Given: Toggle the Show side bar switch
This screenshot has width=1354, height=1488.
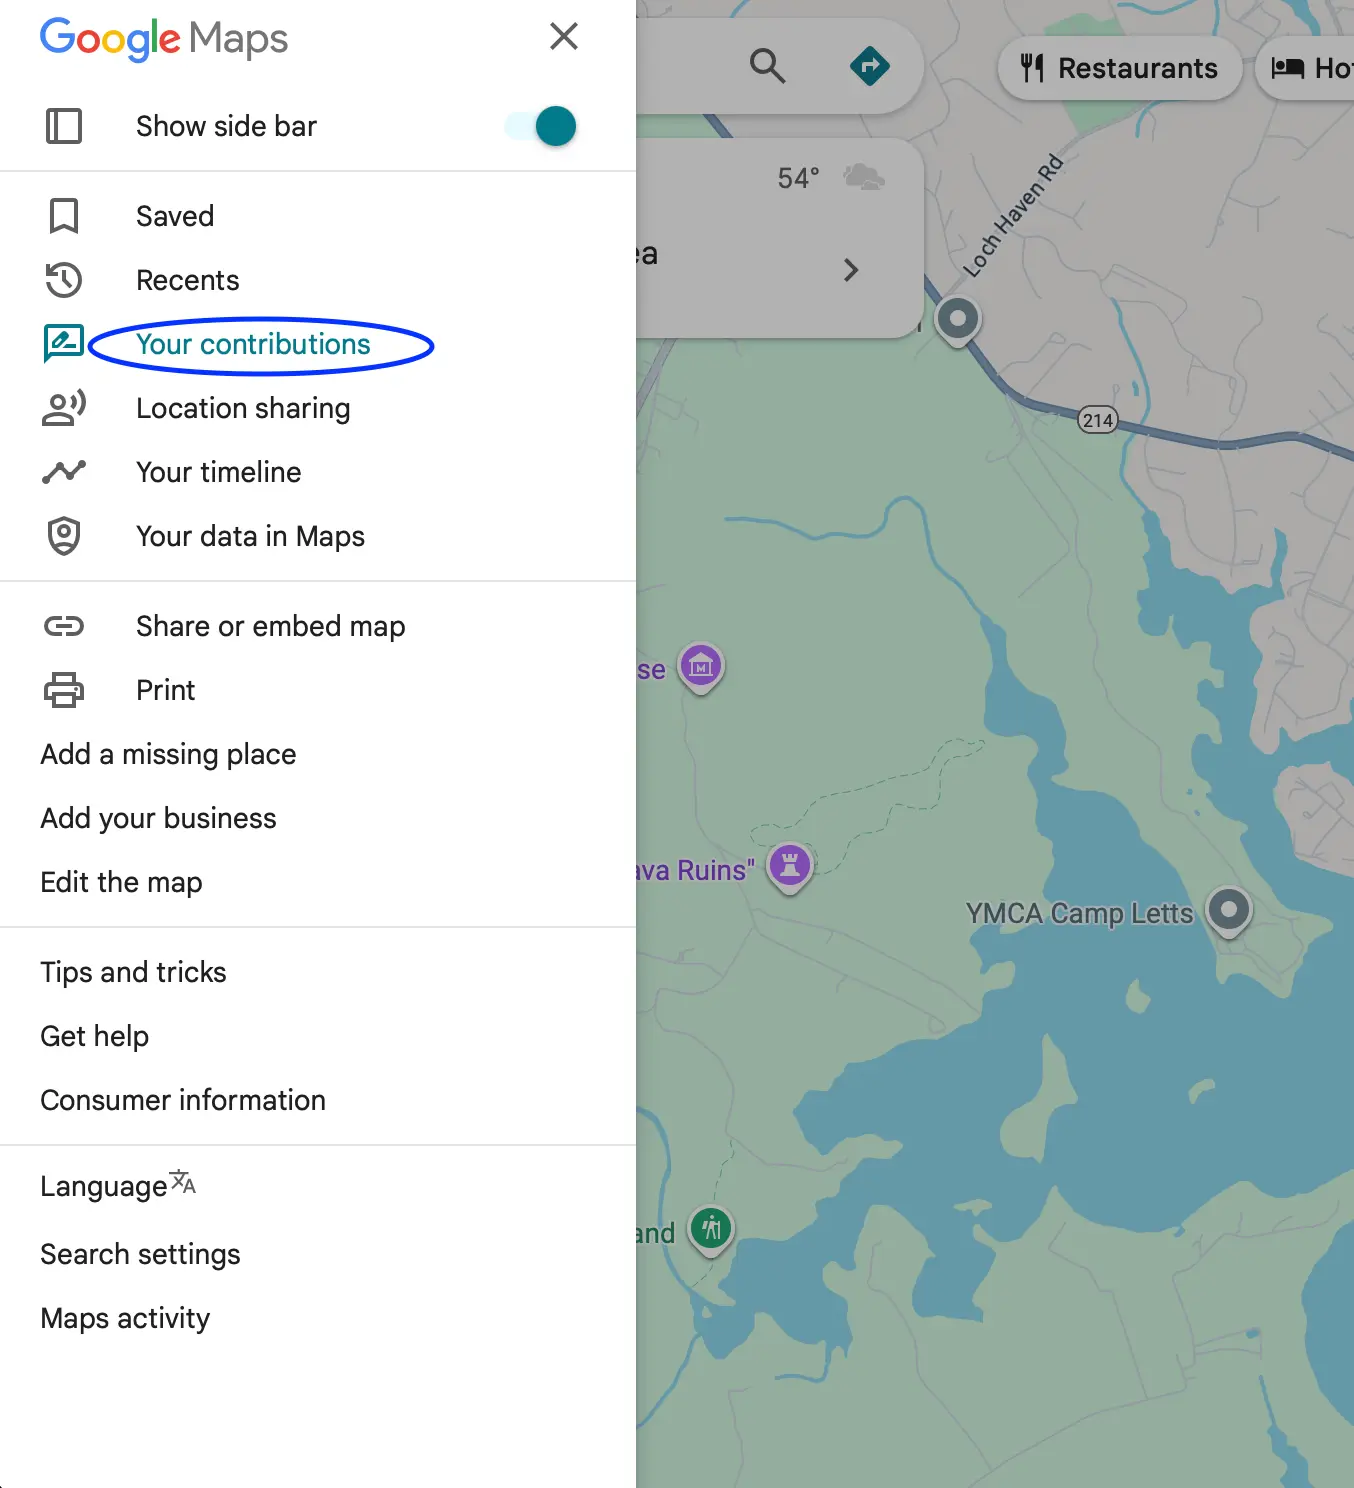Looking at the screenshot, I should coord(540,126).
